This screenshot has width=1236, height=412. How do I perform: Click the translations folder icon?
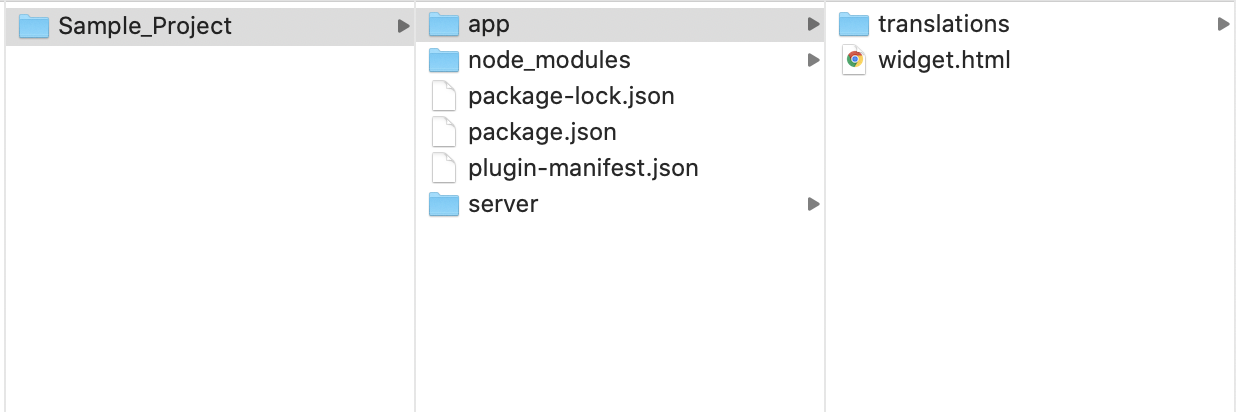[853, 24]
